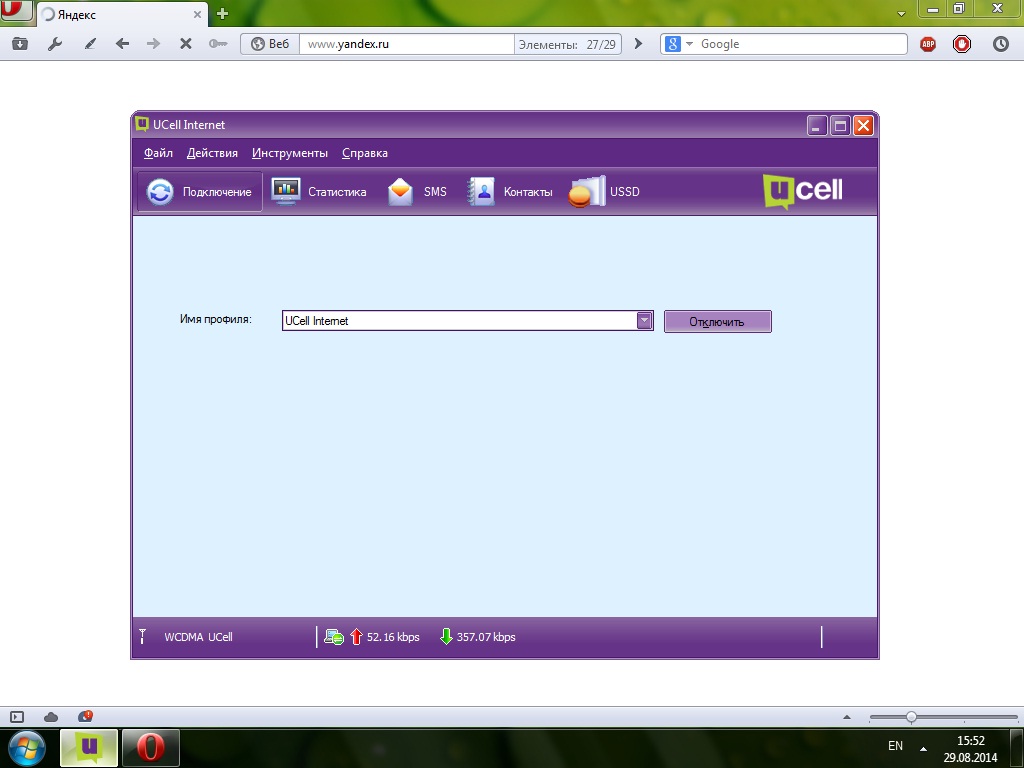Open the Контакты address book

pyautogui.click(x=511, y=192)
